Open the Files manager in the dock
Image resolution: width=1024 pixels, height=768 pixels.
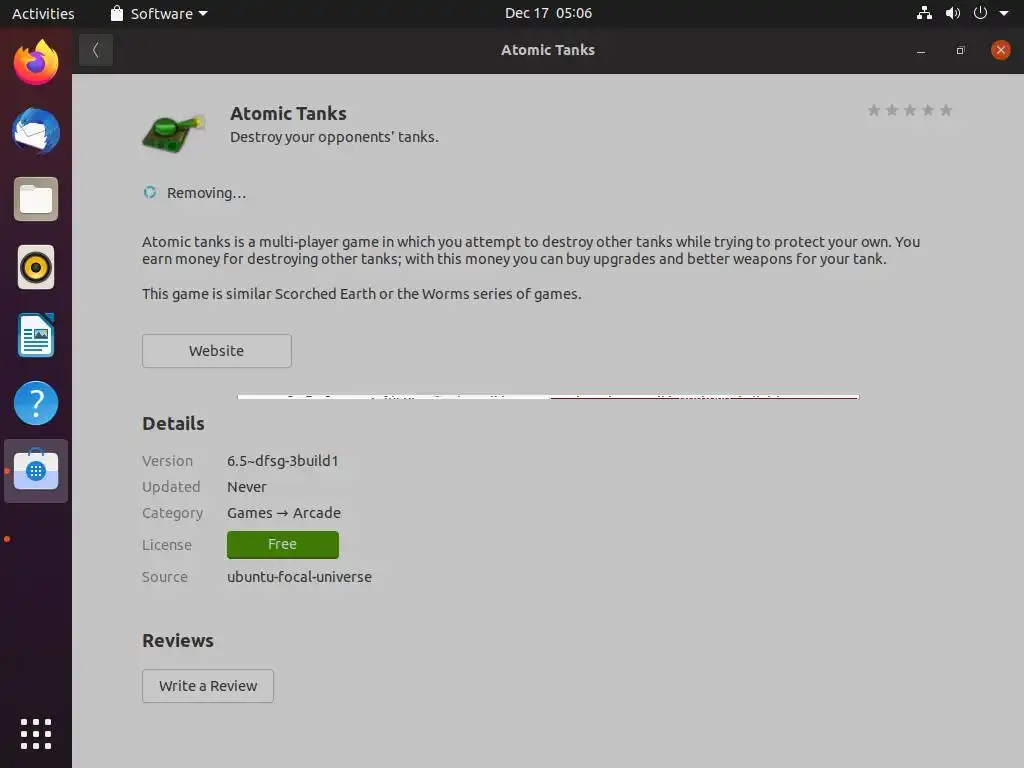coord(36,199)
